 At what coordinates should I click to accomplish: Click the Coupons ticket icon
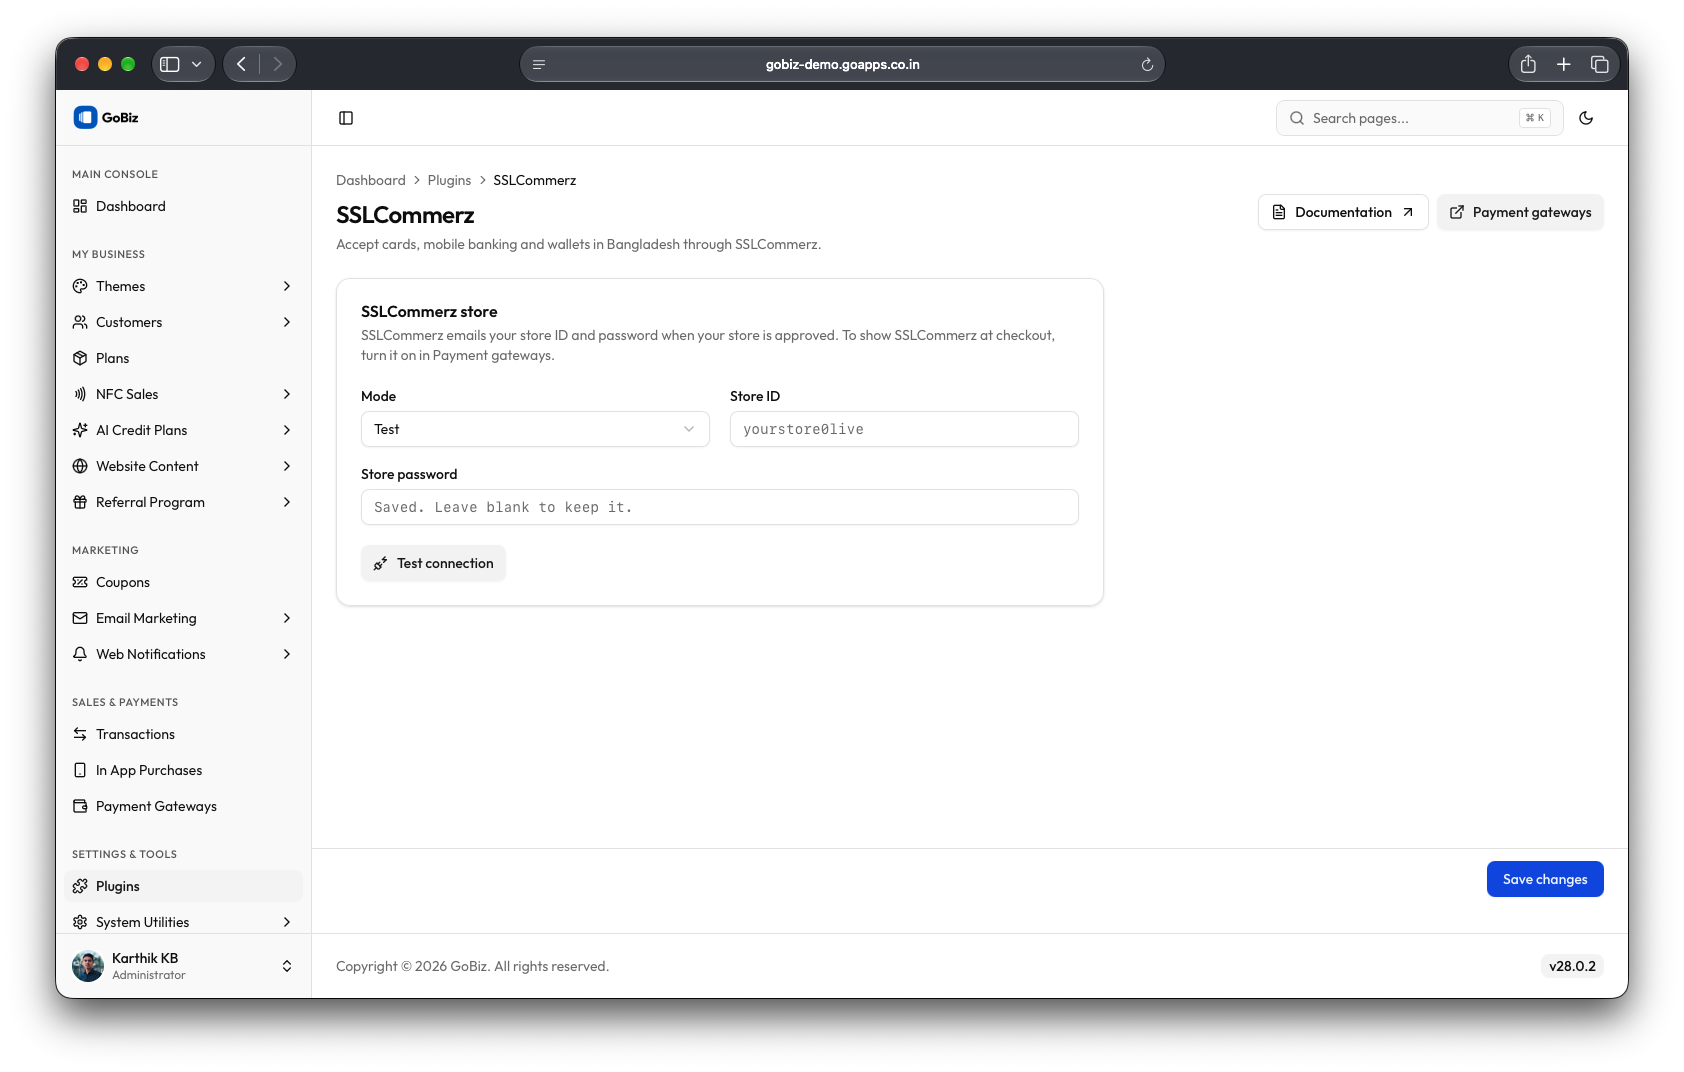(80, 582)
